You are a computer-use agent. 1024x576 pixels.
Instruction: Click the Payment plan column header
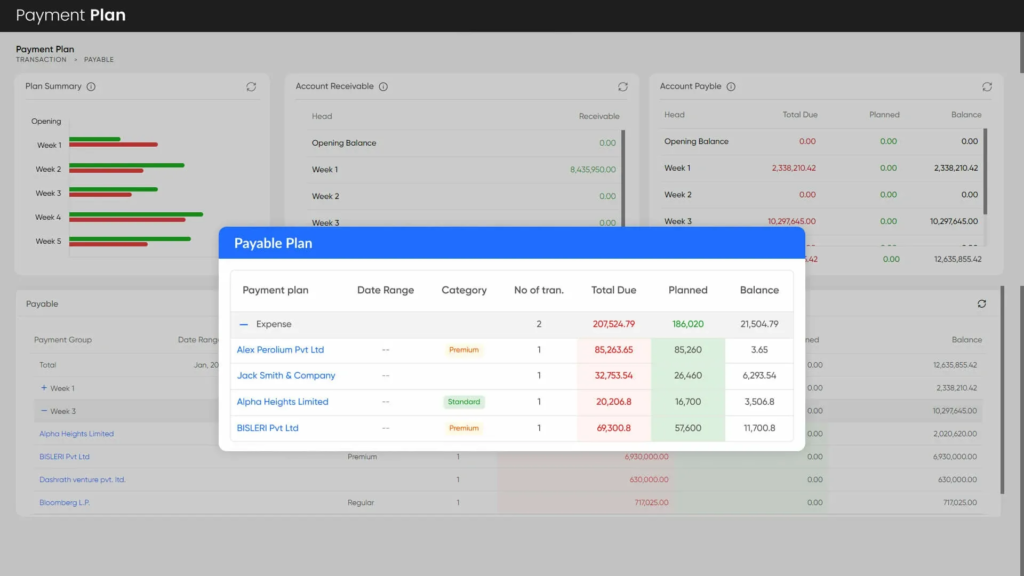click(276, 290)
